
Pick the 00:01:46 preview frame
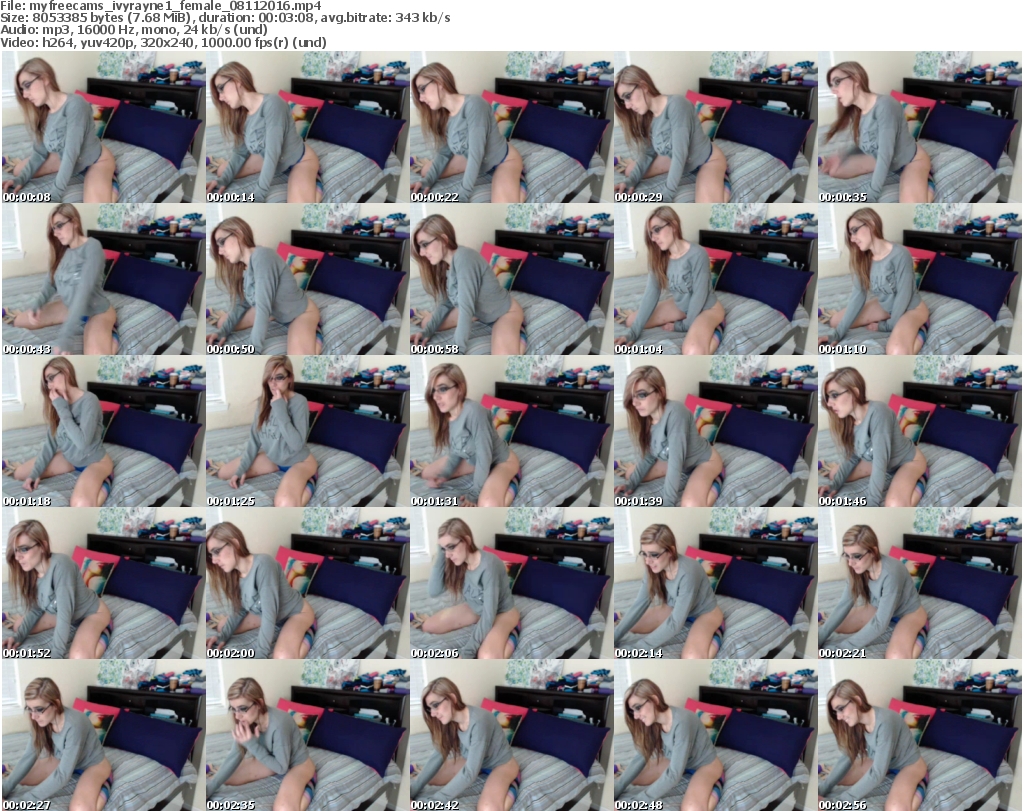pyautogui.click(x=920, y=432)
